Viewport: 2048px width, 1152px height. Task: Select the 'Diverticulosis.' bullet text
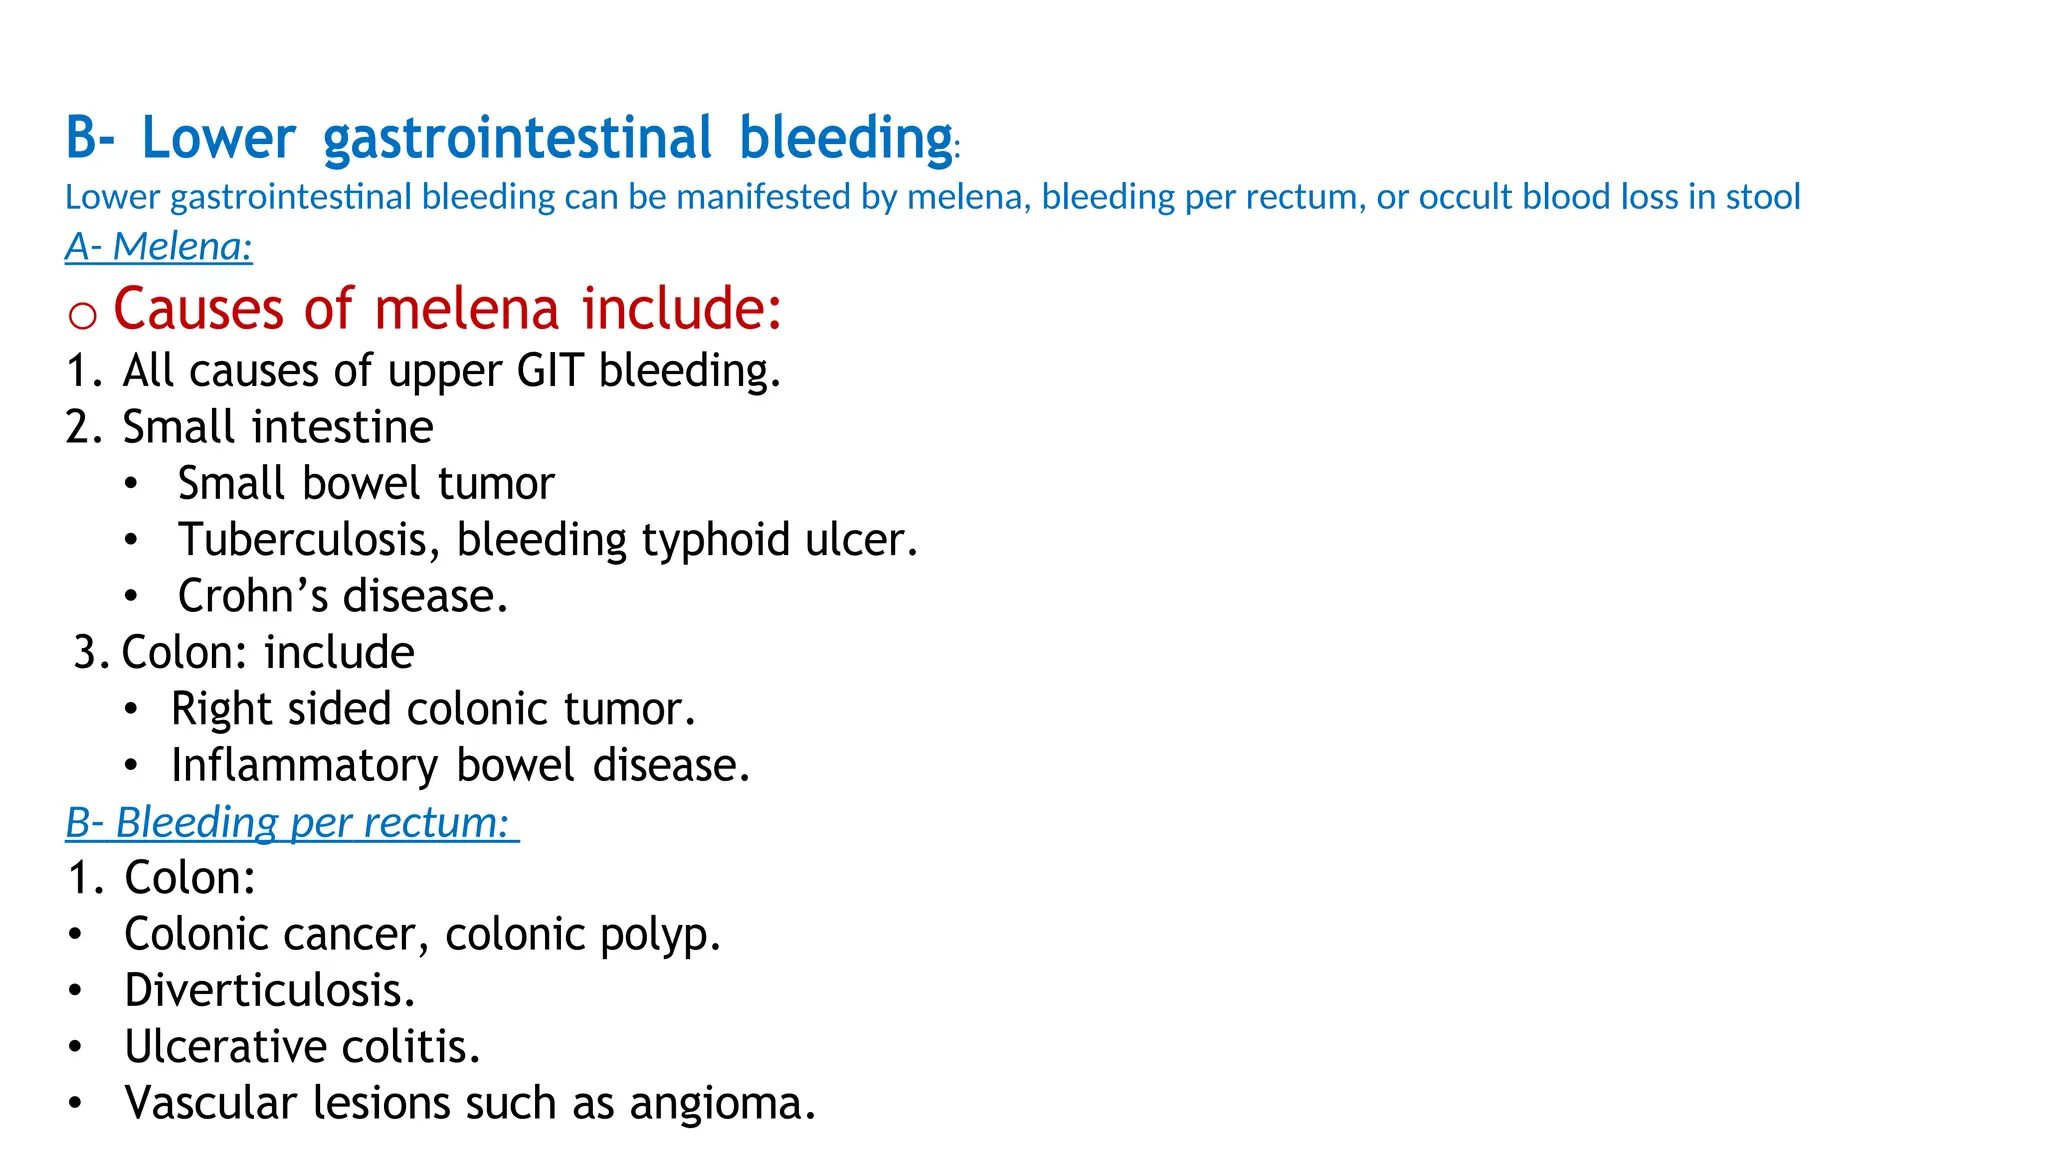[x=270, y=991]
